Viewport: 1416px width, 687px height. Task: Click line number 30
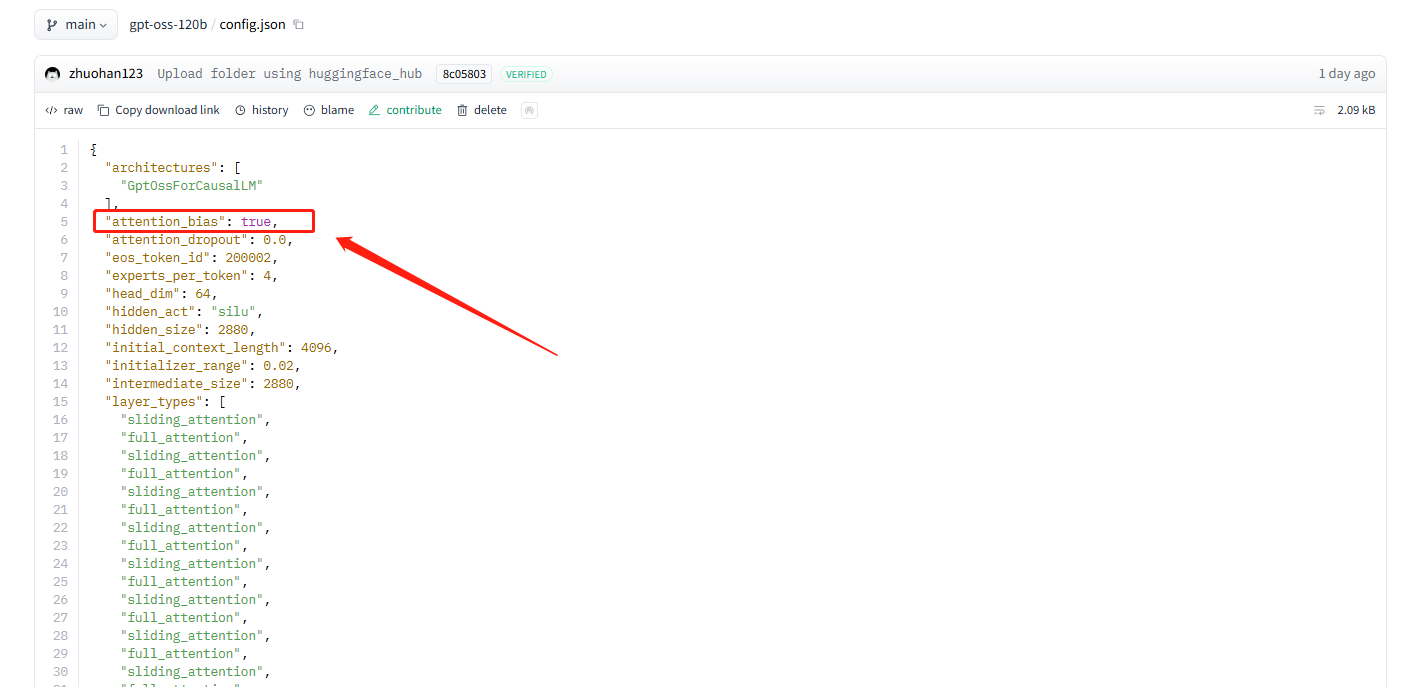pos(61,672)
